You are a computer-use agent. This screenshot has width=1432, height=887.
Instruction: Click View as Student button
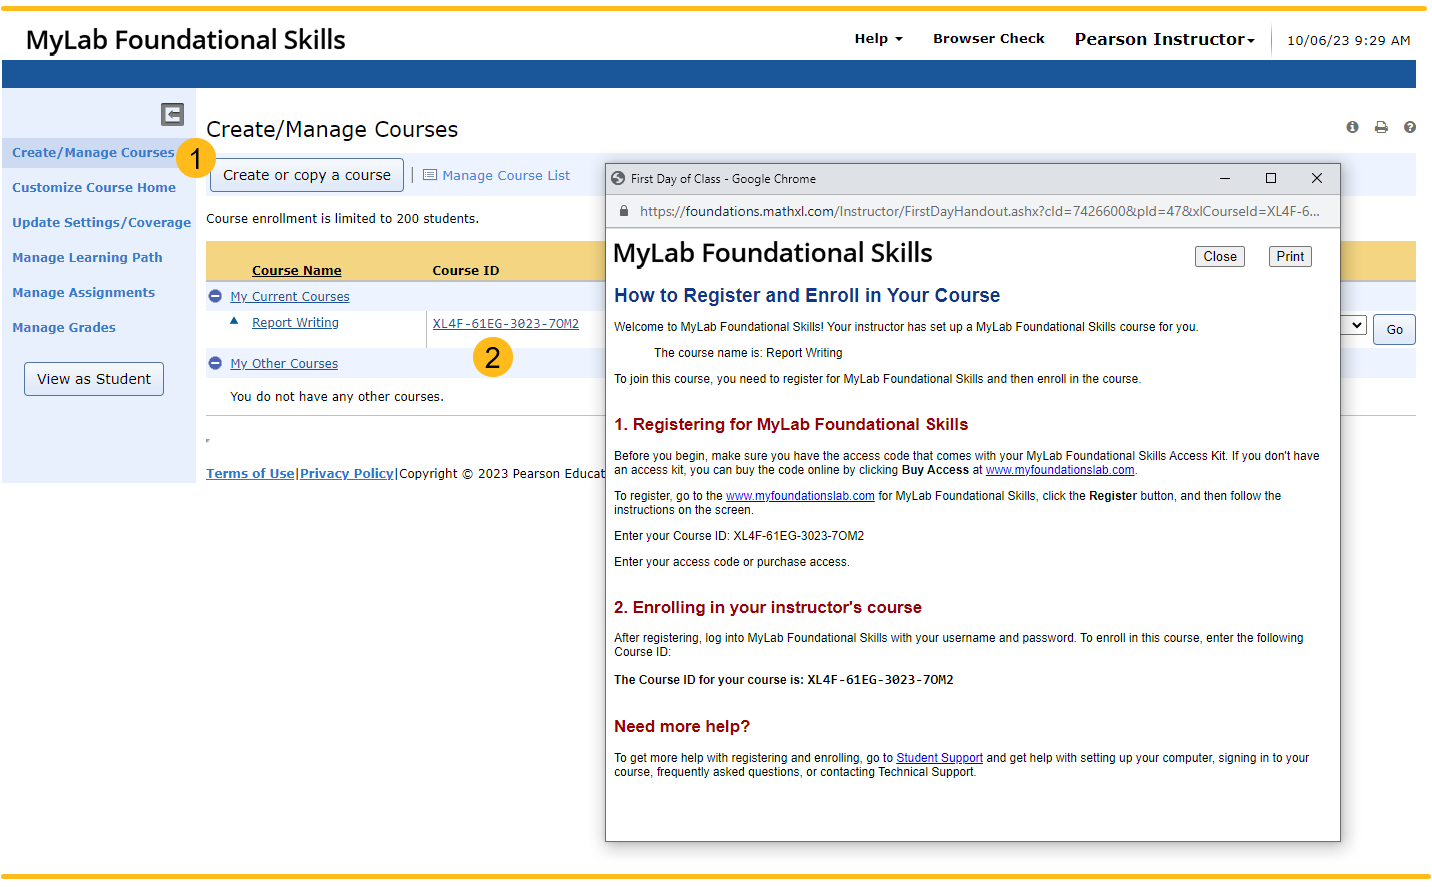click(94, 379)
